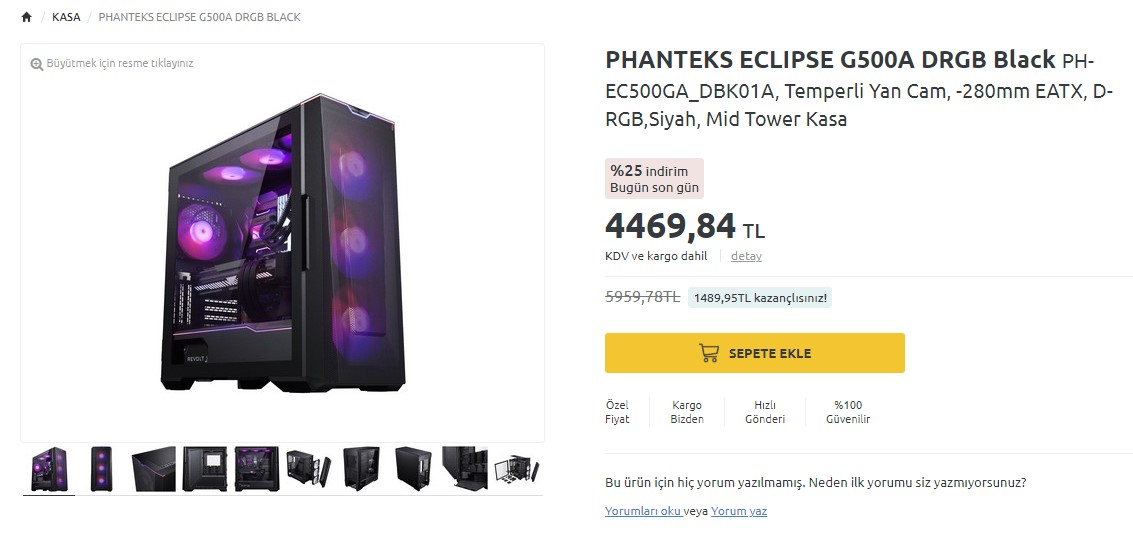Click the magnifier zoom icon on image
This screenshot has width=1133, height=554.
pos(37,64)
